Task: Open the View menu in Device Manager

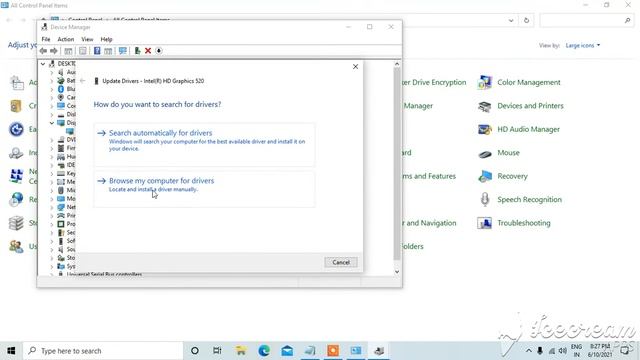Action: tap(87, 39)
